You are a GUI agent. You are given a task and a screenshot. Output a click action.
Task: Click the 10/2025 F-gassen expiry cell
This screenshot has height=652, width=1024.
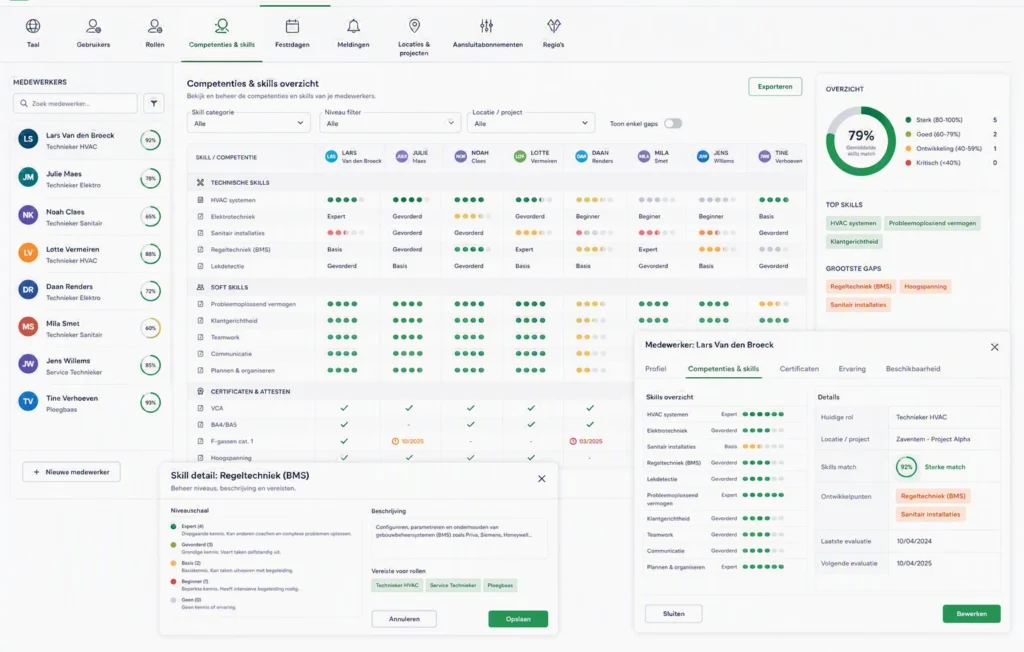(408, 441)
